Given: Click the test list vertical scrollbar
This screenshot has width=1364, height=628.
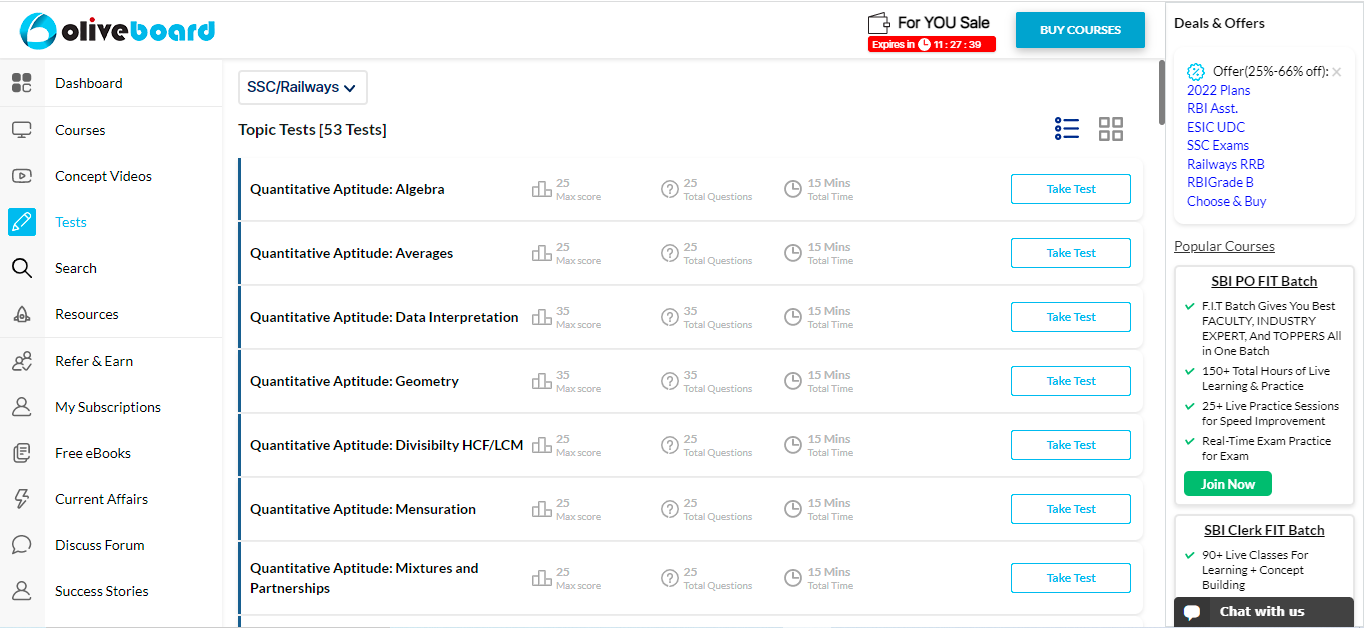Looking at the screenshot, I should 1161,92.
